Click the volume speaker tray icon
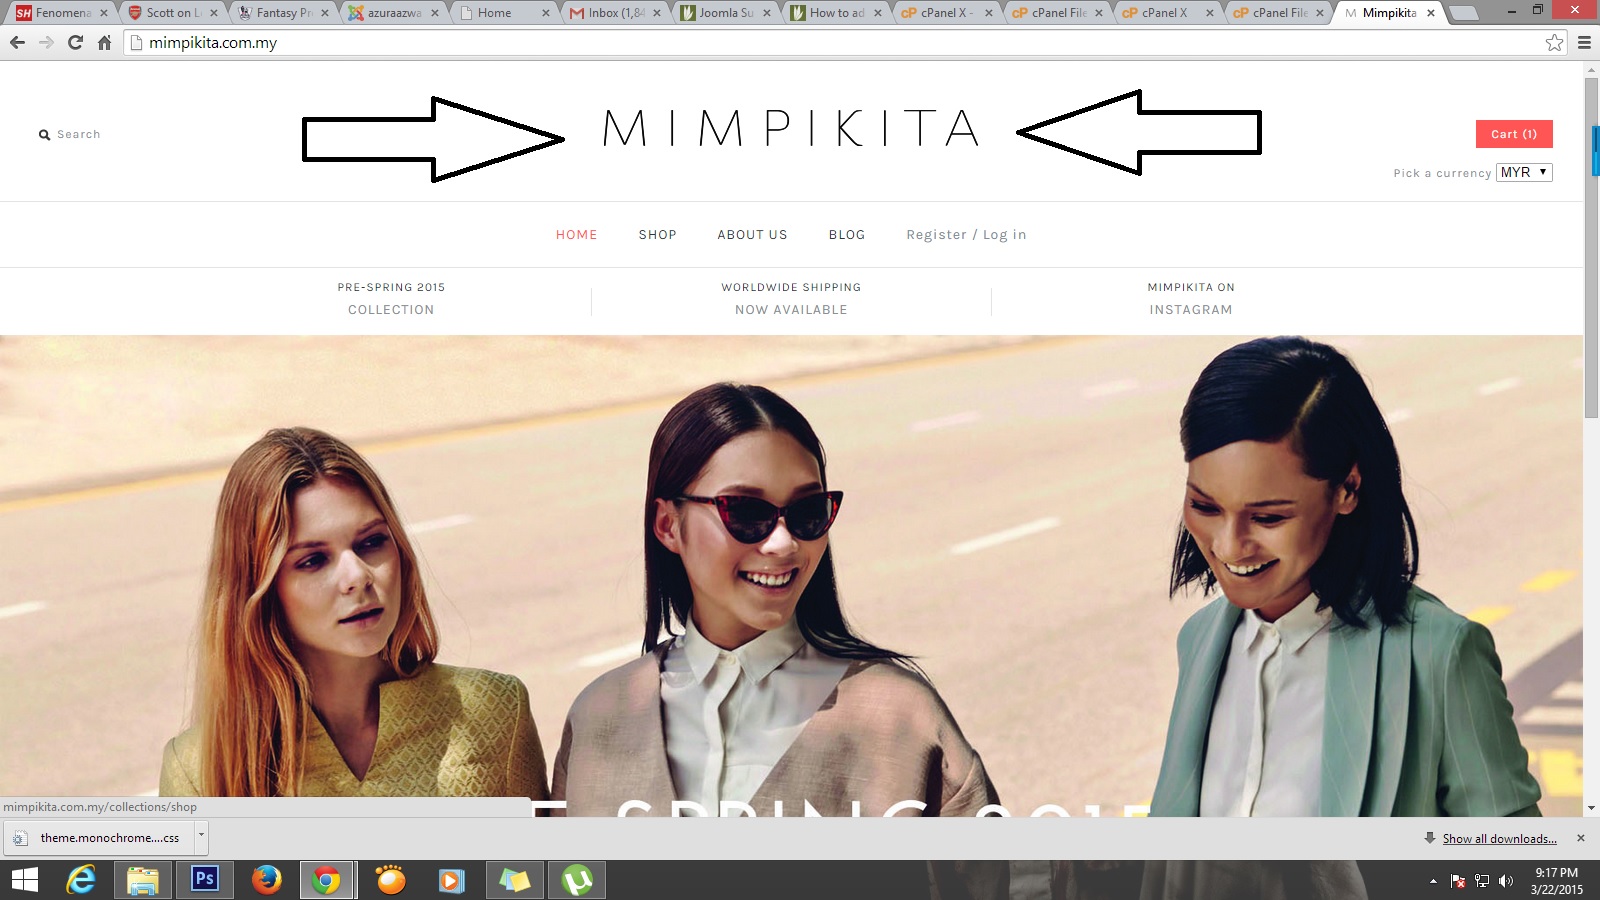Viewport: 1600px width, 900px height. coord(1506,881)
